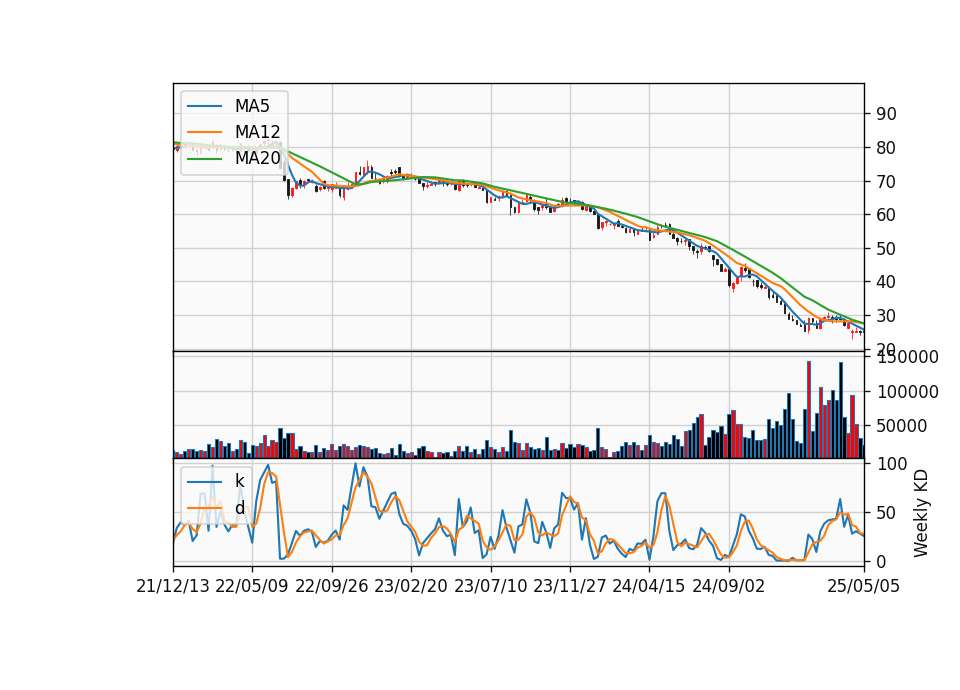Click the 24/04/15 date tick label

click(x=649, y=586)
